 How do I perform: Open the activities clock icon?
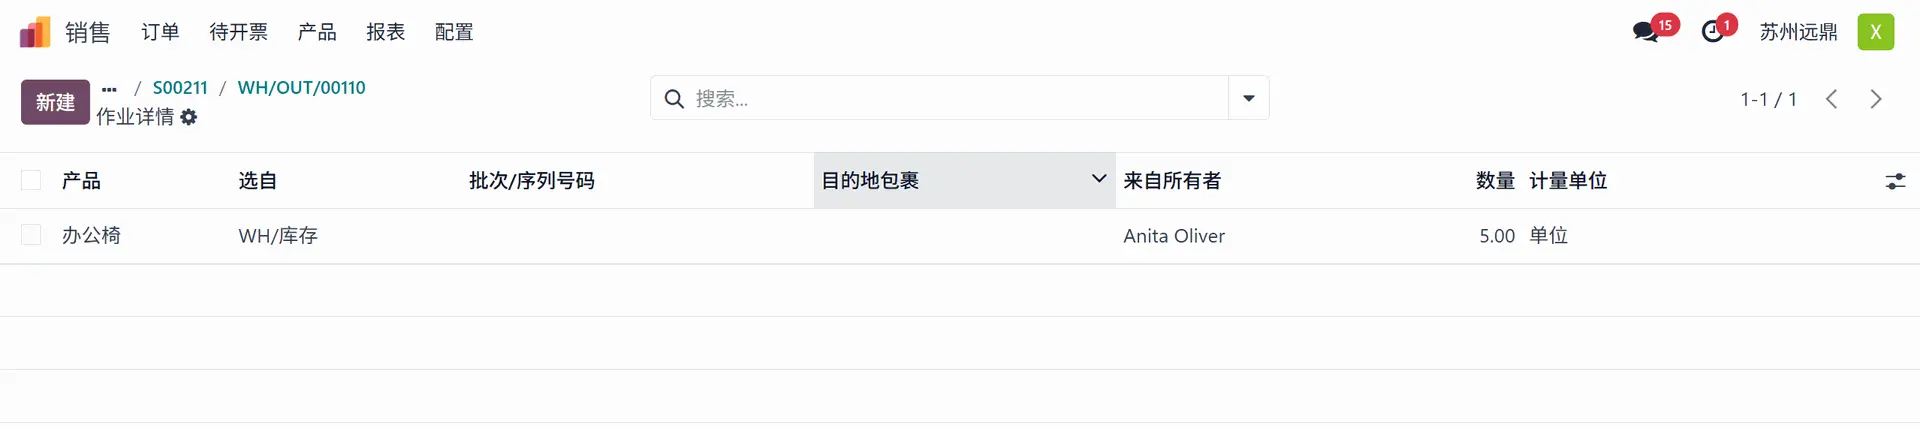coord(1713,32)
